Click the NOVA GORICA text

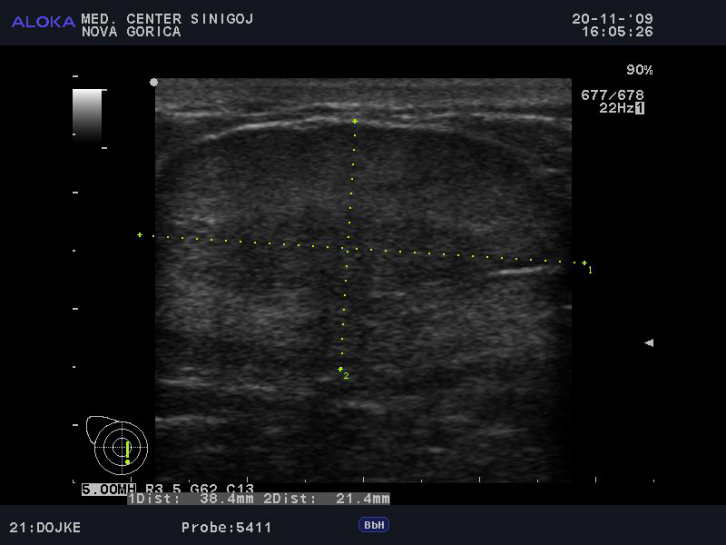click(x=131, y=32)
